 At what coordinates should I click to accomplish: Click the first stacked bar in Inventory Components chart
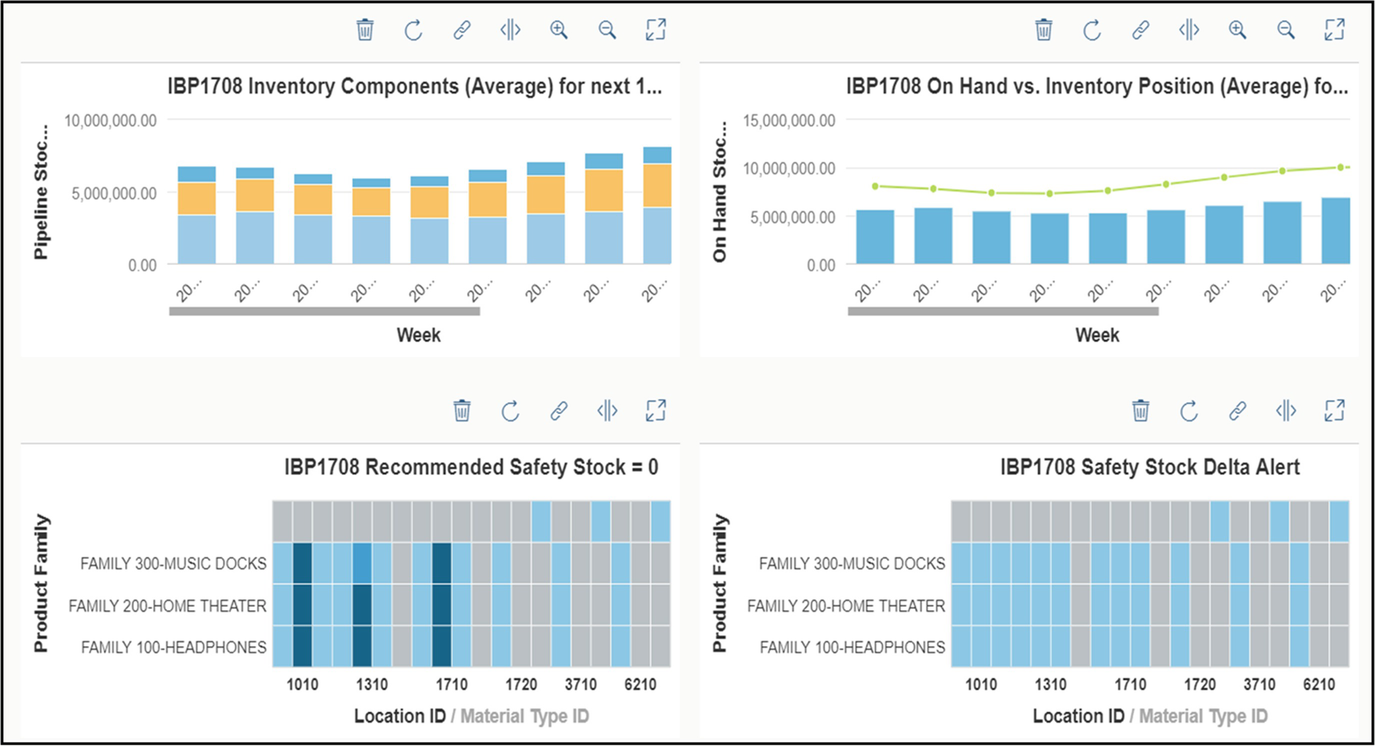pos(197,215)
